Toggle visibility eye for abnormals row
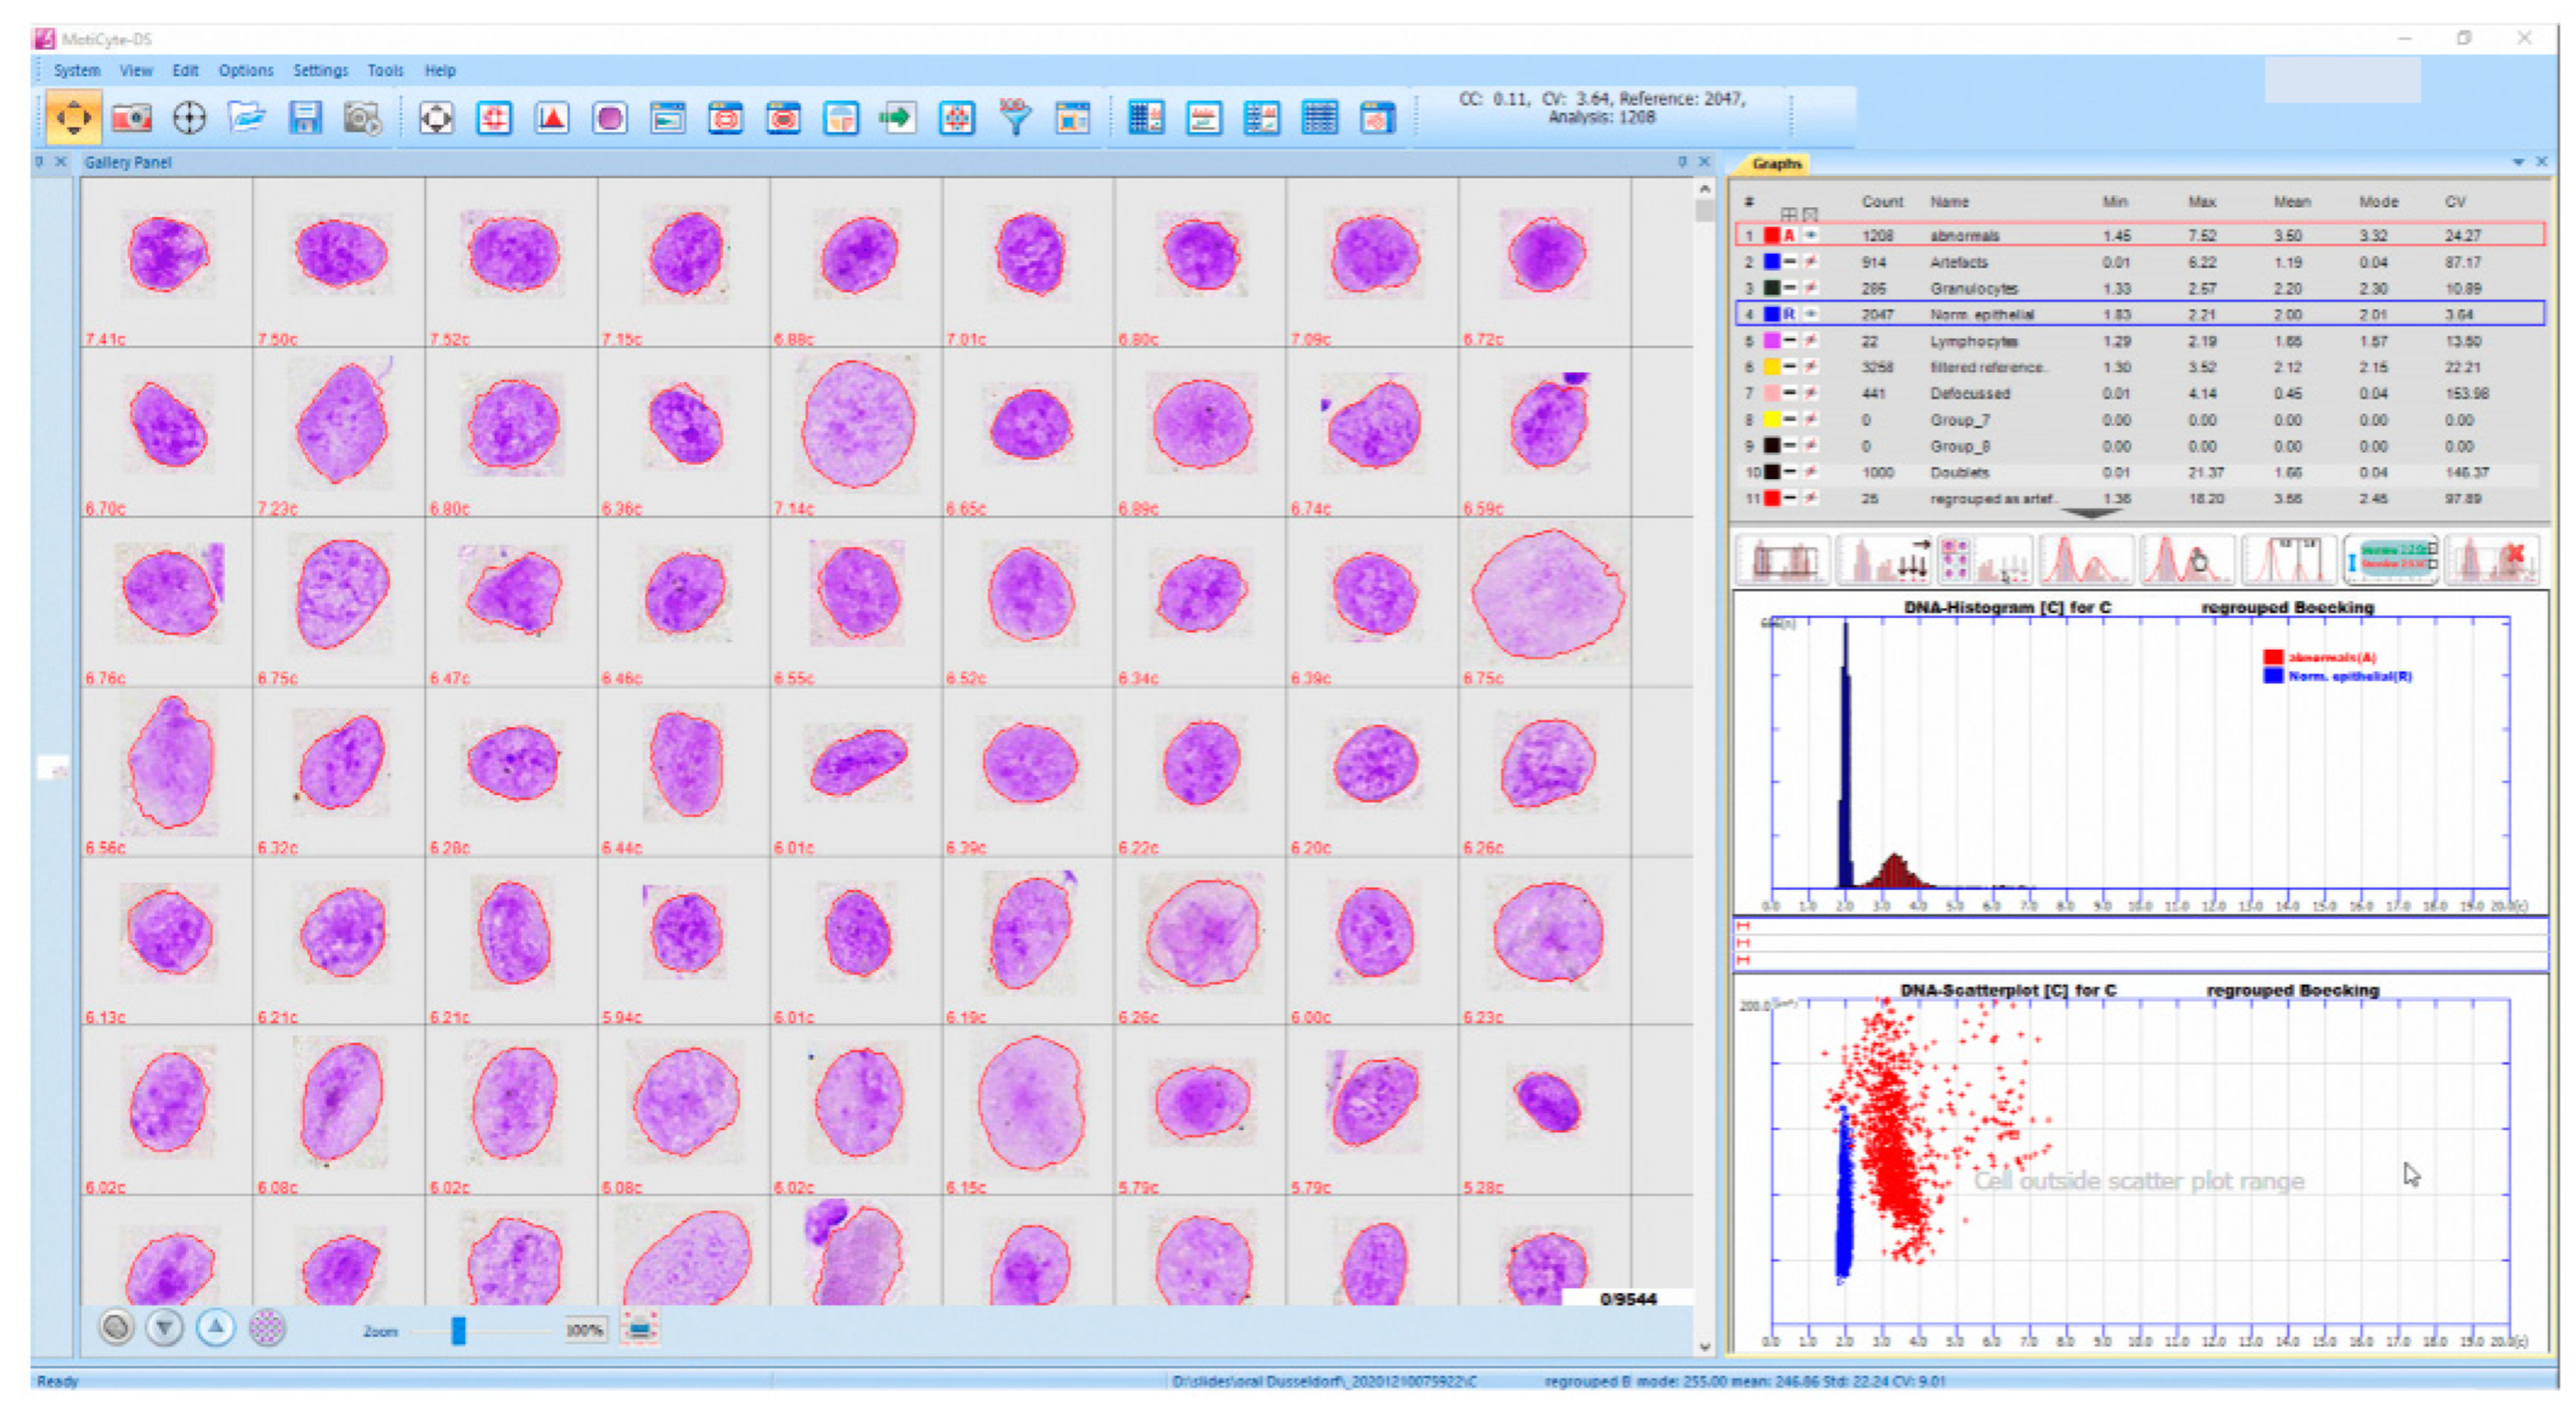 [1811, 235]
